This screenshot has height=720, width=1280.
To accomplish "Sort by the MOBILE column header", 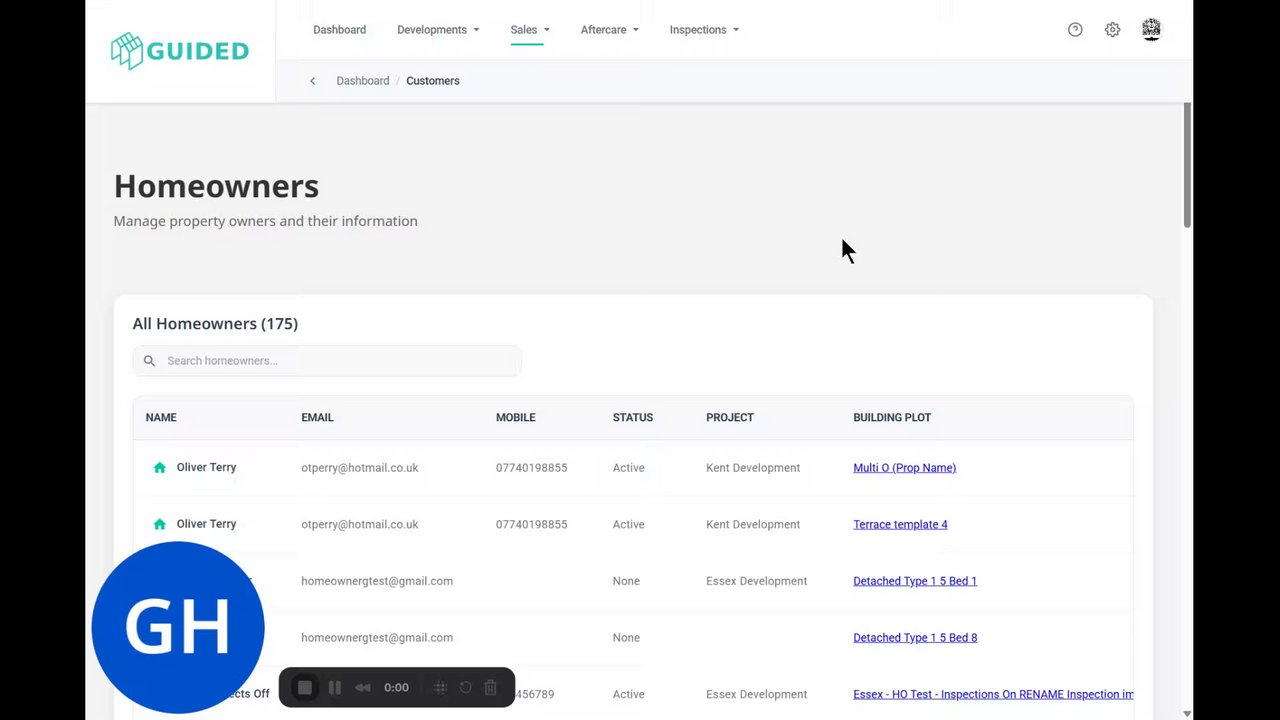I will pos(515,418).
